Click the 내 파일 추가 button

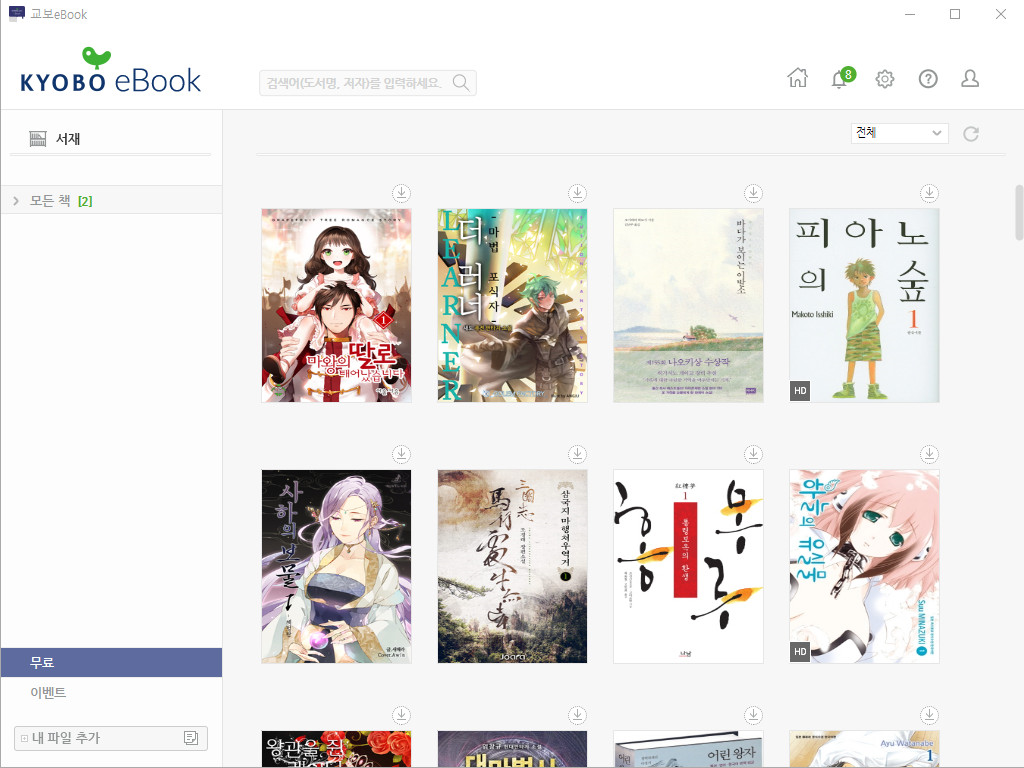(x=111, y=738)
